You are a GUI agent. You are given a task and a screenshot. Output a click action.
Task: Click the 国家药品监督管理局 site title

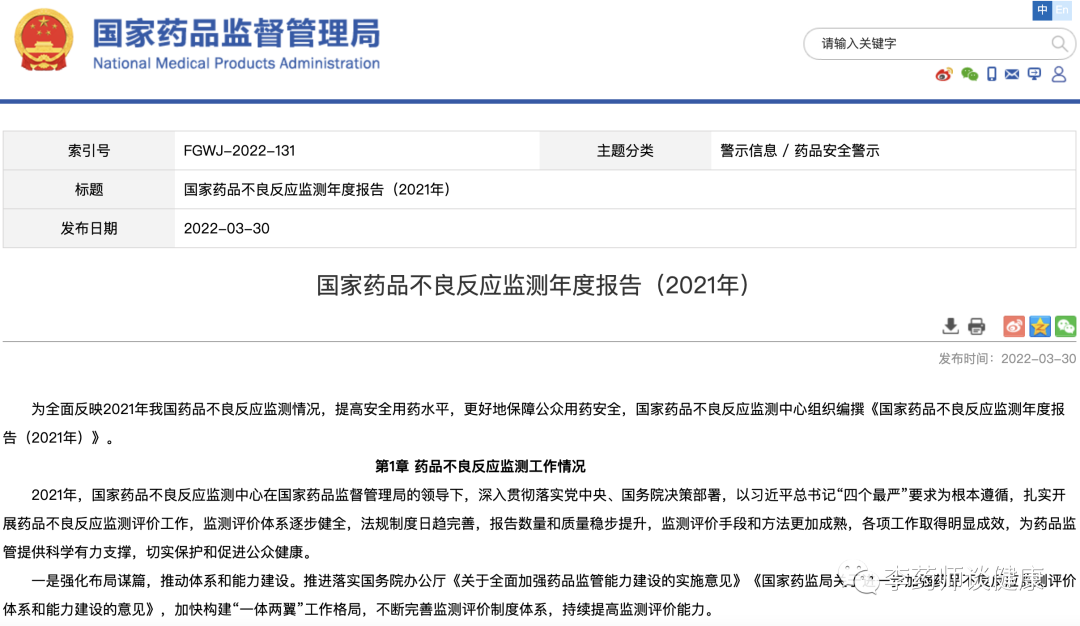[x=236, y=34]
